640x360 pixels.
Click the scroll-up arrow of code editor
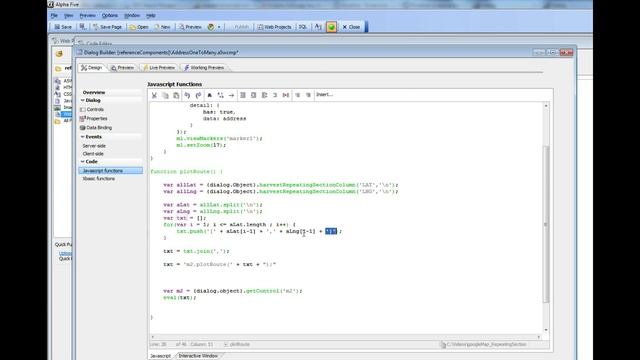tap(546, 106)
